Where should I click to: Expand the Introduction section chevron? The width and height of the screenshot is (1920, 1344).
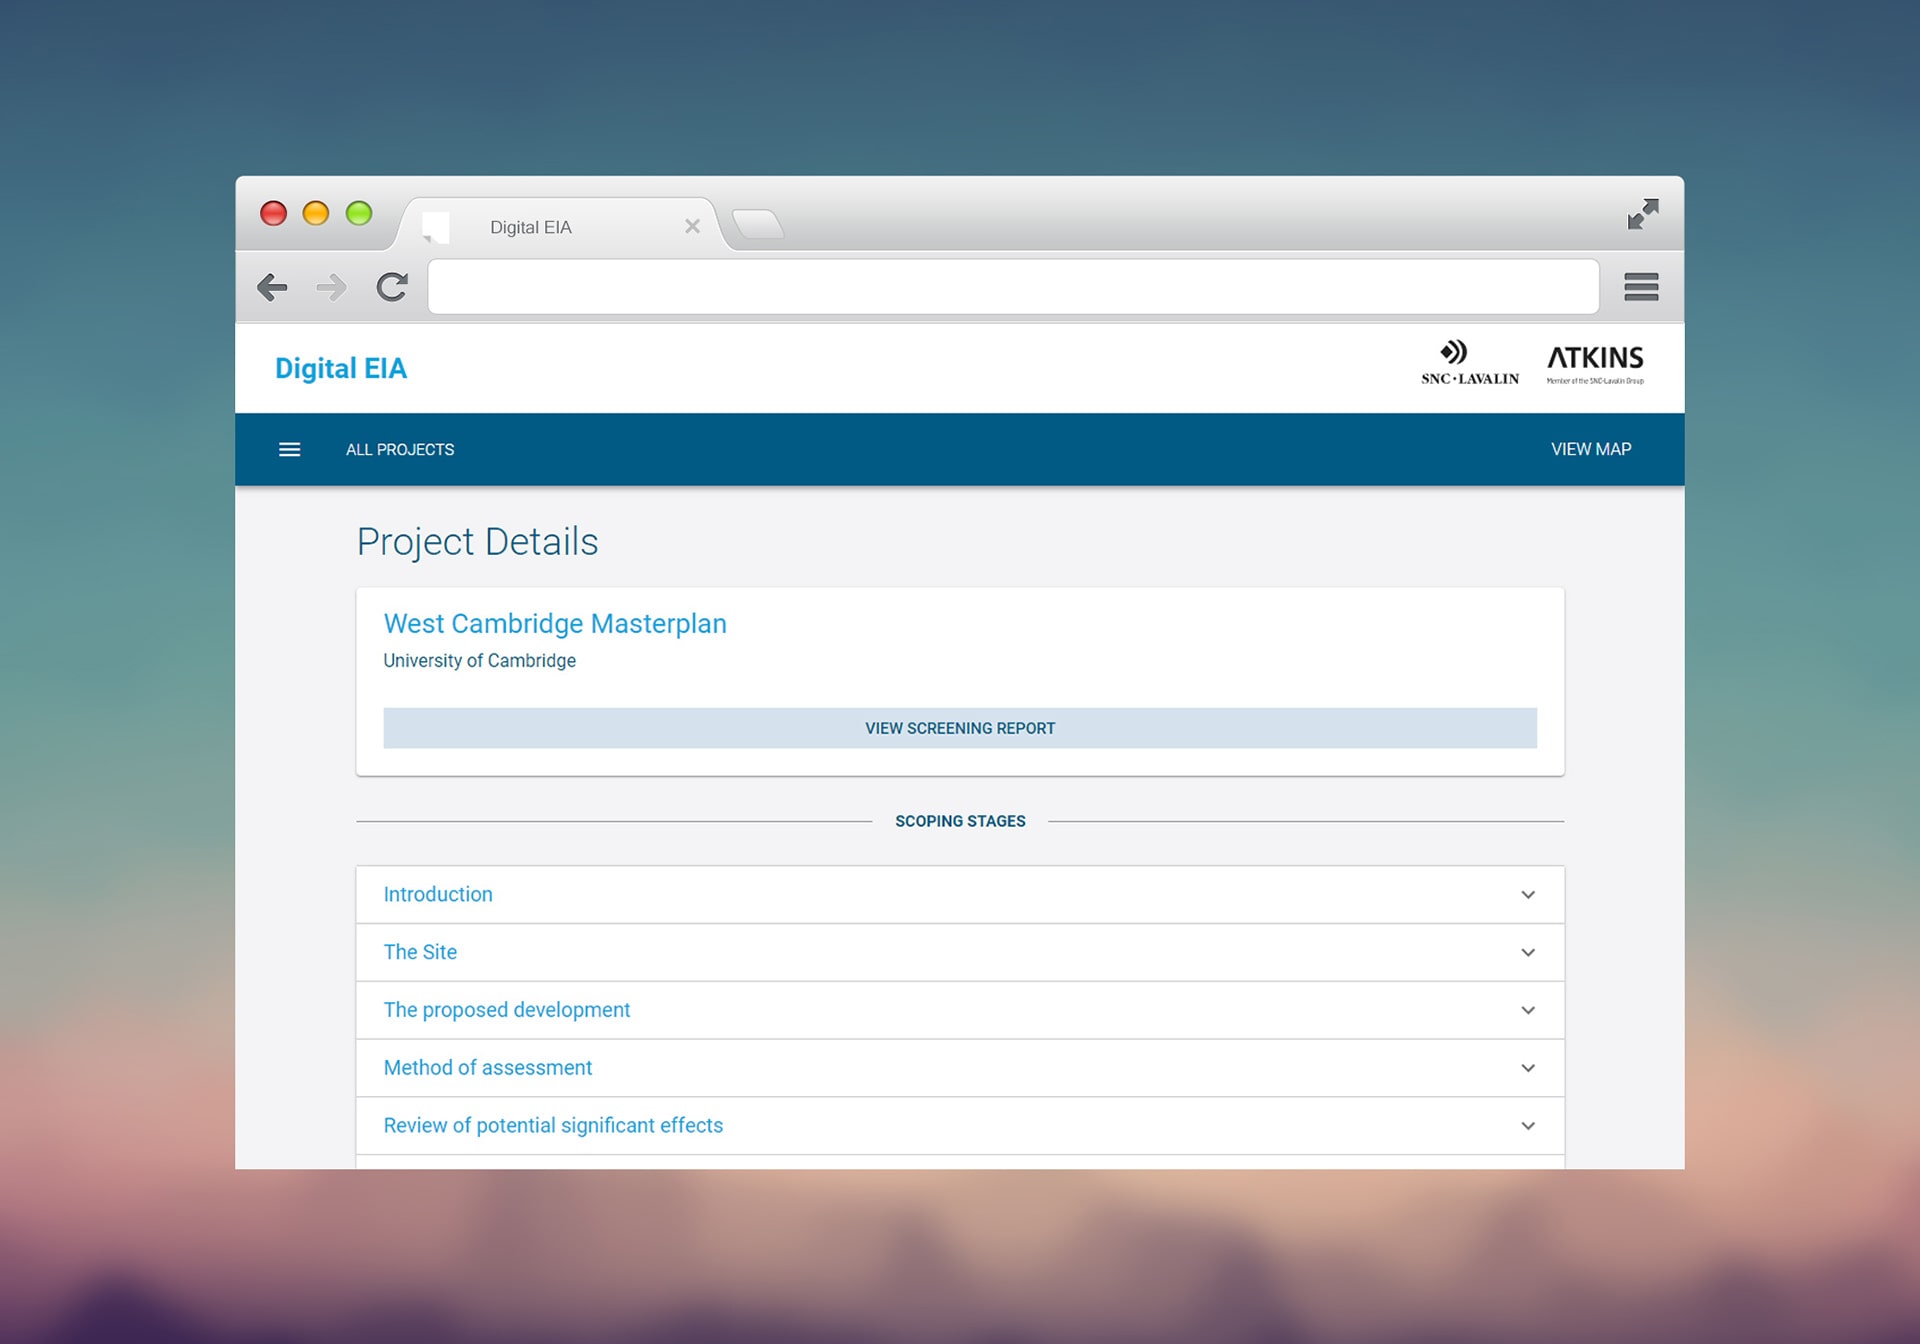pos(1527,895)
